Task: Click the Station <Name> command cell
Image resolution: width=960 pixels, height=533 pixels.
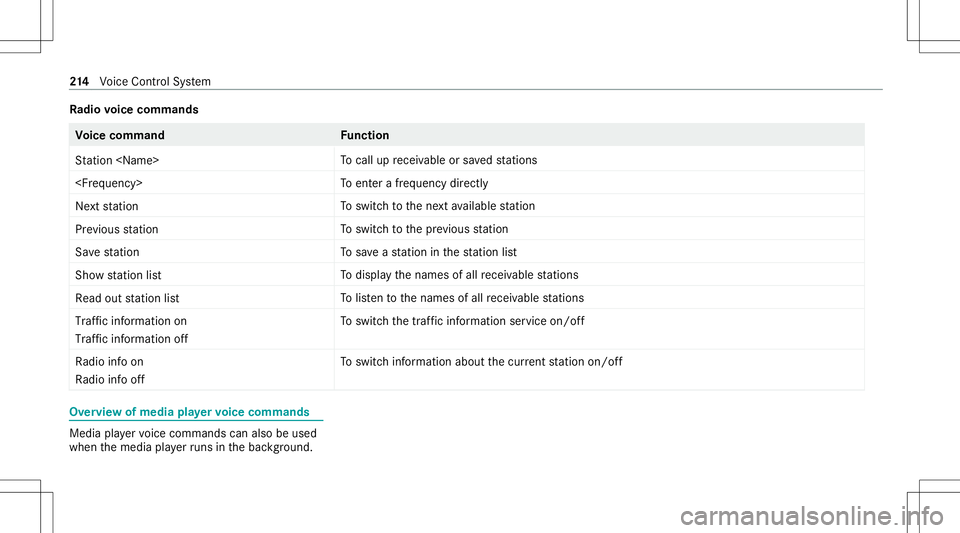Action: [x=118, y=160]
